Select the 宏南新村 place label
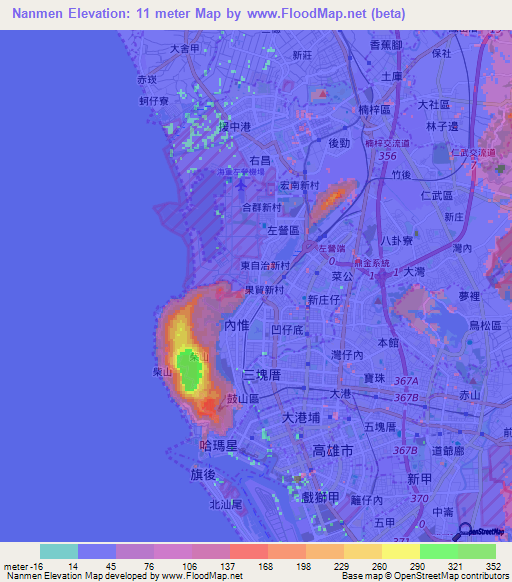 (x=300, y=185)
